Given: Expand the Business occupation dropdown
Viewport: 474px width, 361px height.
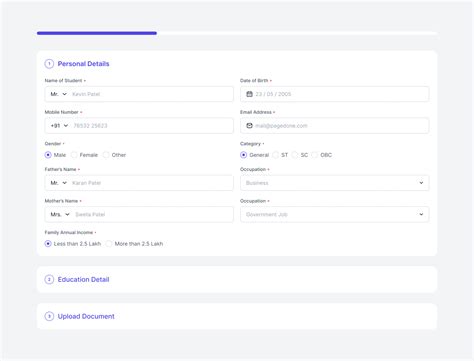Looking at the screenshot, I should click(x=334, y=183).
